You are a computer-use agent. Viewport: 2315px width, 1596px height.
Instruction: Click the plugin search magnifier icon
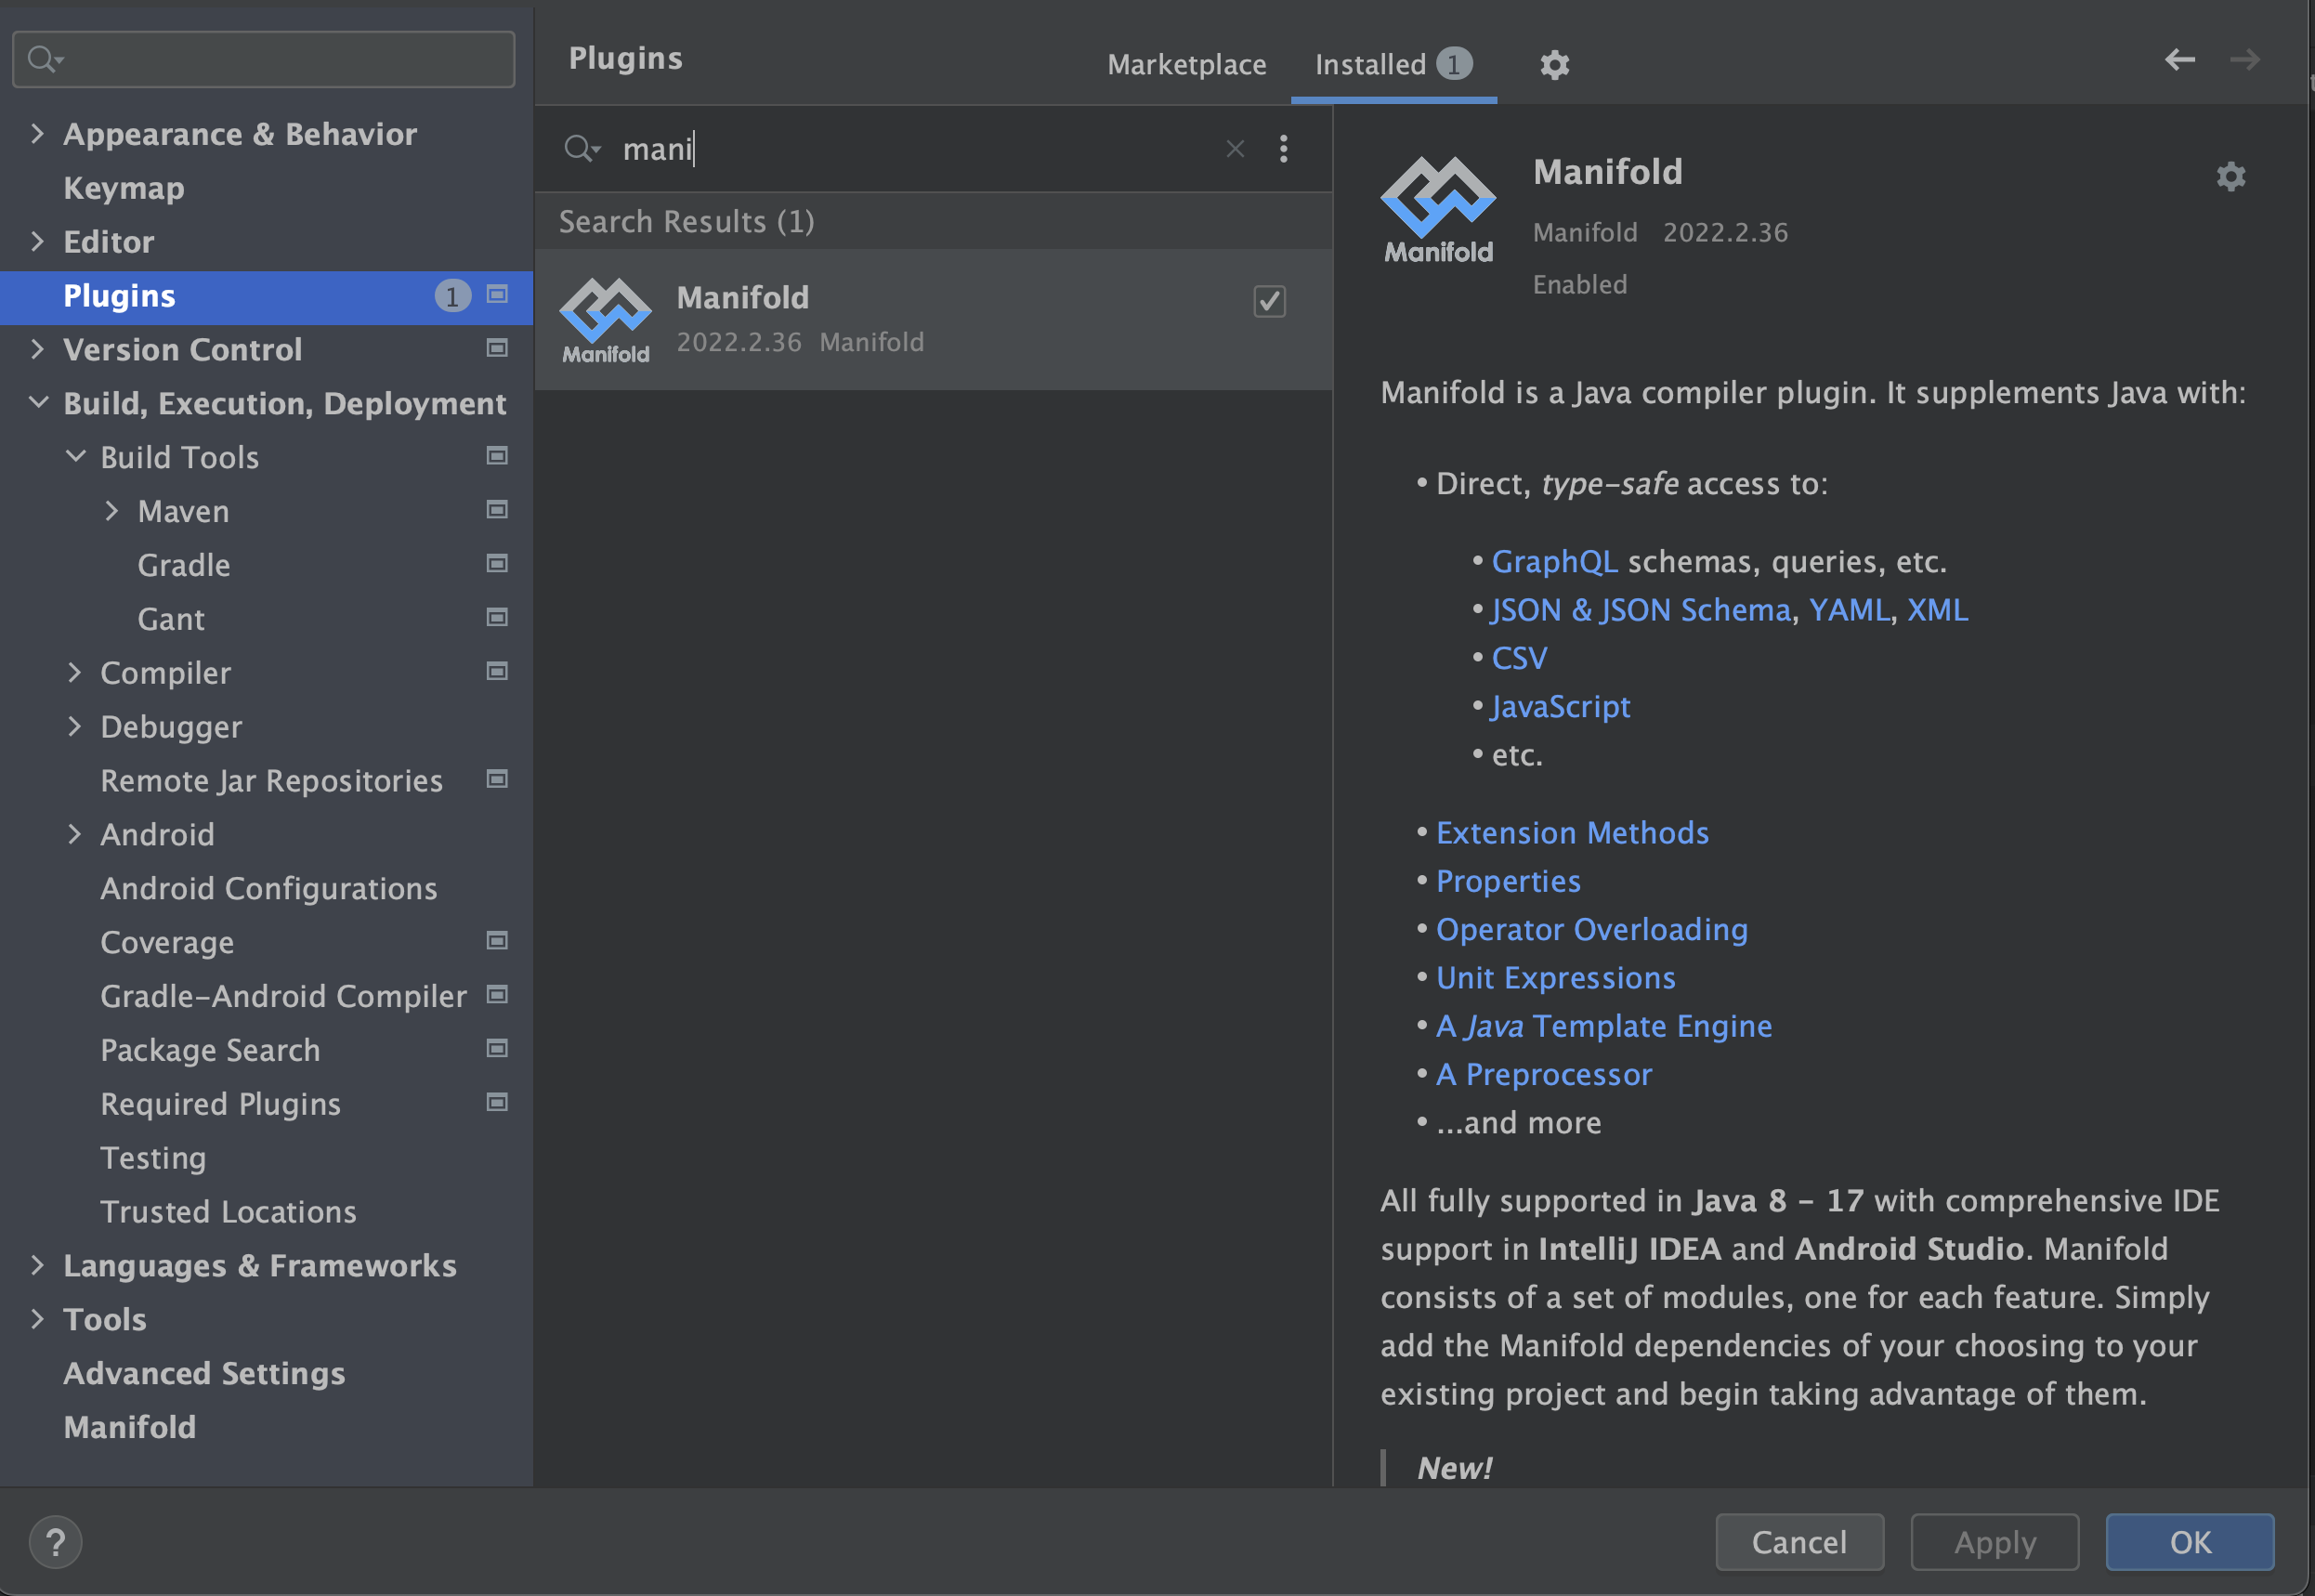tap(579, 149)
